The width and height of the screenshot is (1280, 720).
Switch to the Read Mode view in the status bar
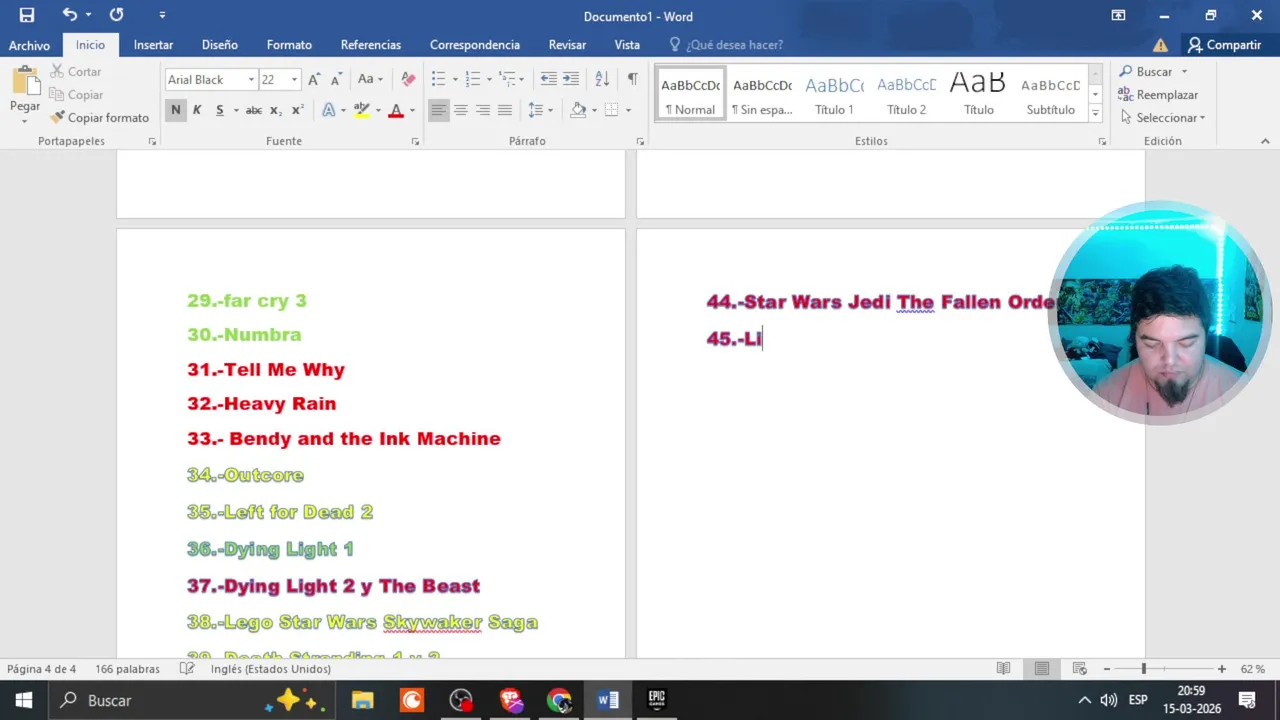pos(1003,668)
